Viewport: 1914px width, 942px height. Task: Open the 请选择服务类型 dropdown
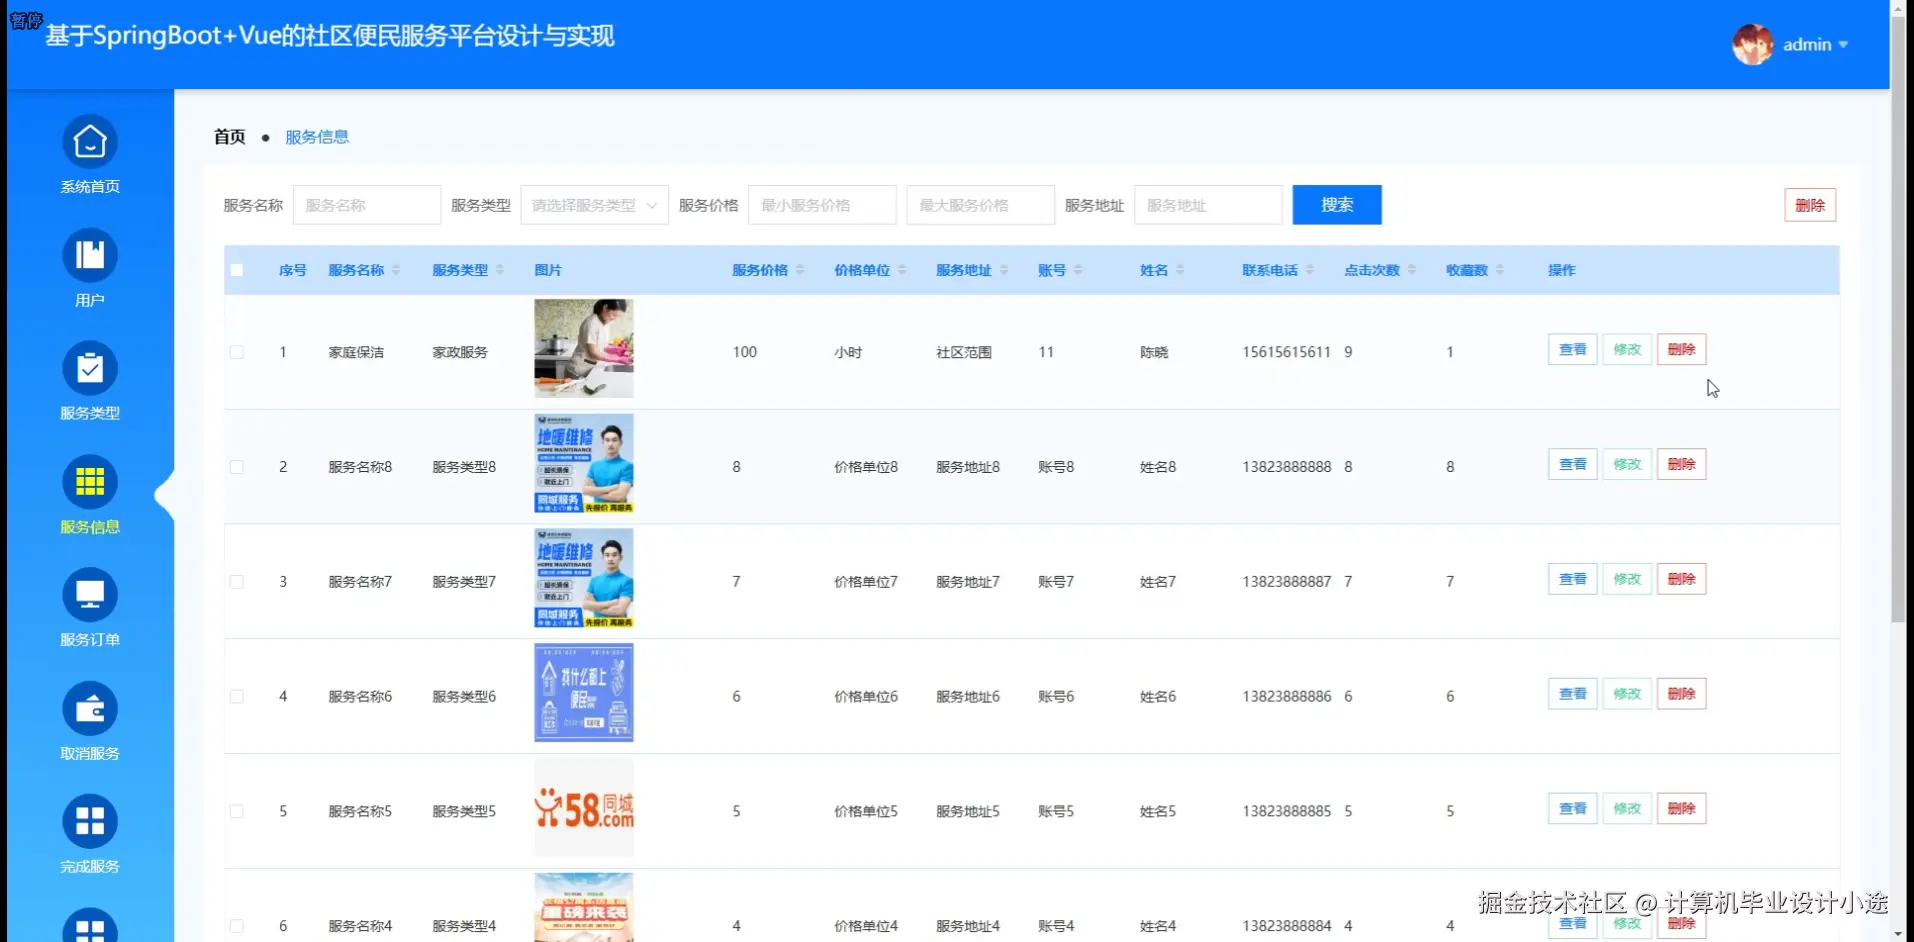594,205
